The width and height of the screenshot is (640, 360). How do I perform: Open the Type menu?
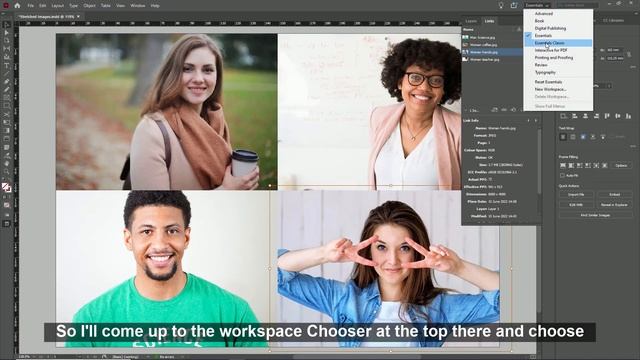pyautogui.click(x=73, y=6)
